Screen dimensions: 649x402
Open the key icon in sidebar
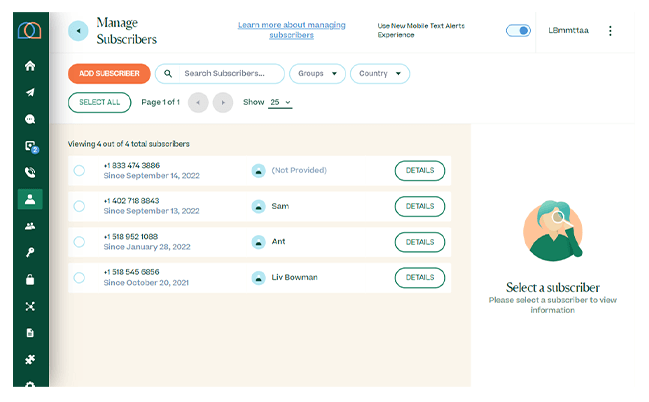pos(30,252)
